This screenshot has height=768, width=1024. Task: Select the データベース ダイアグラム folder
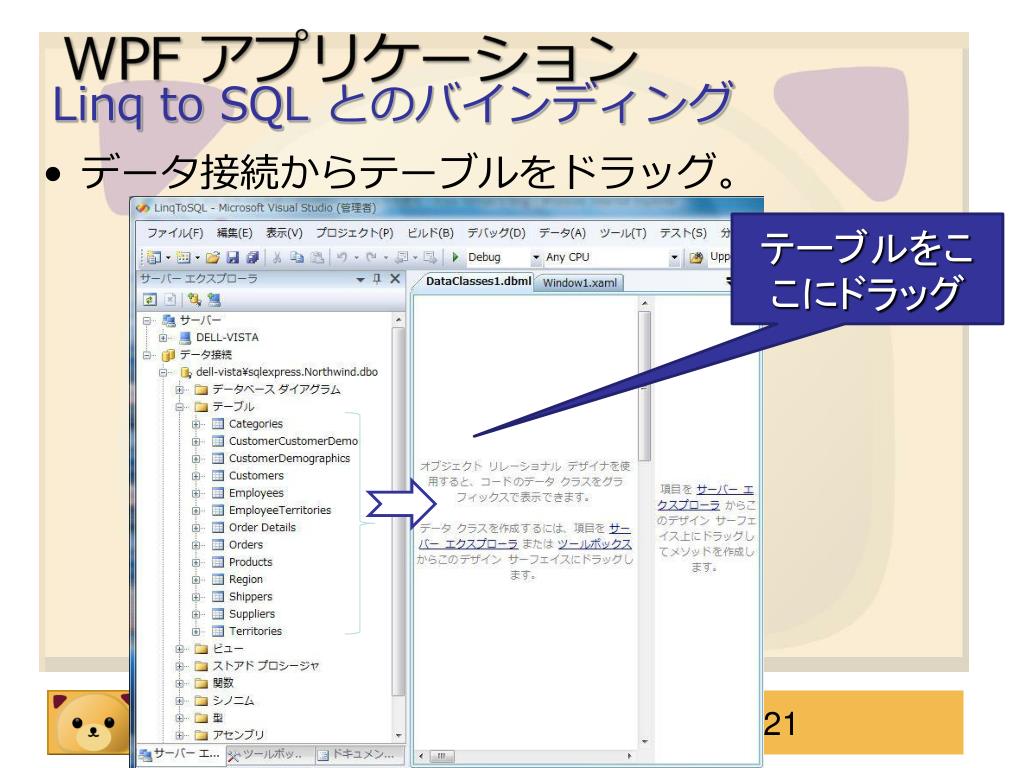click(x=276, y=390)
